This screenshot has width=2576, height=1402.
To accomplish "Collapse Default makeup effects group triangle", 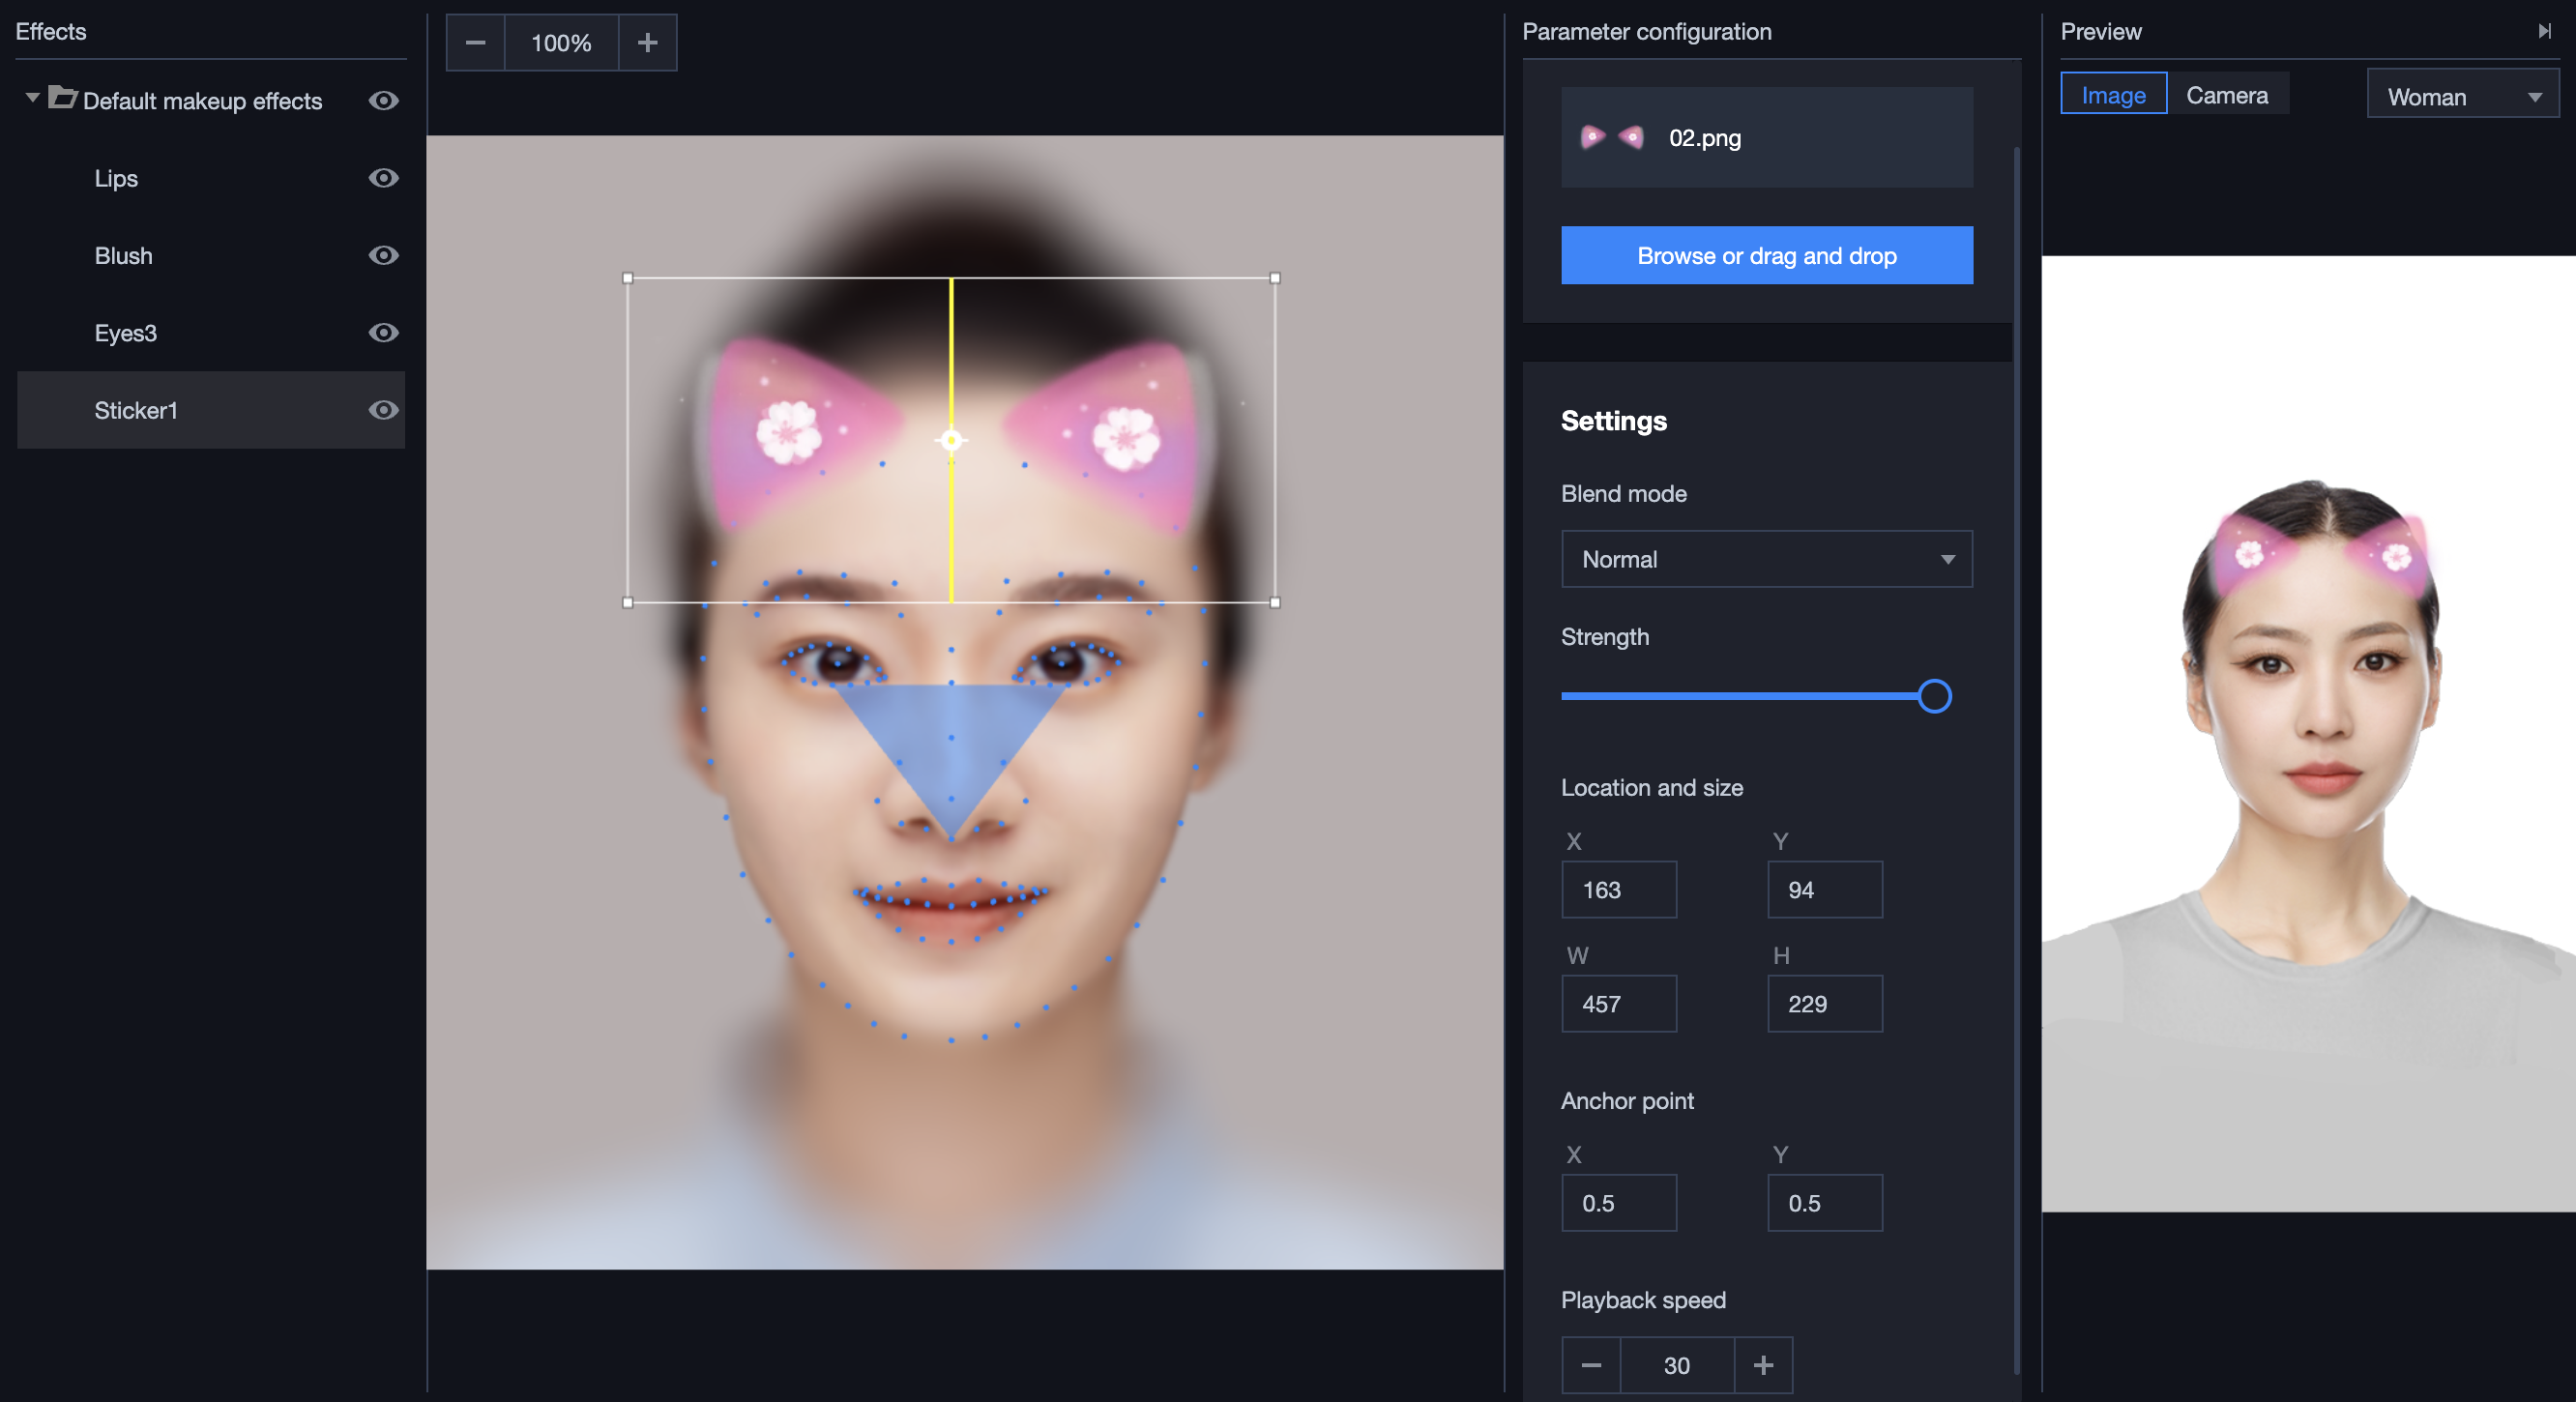I will click(x=32, y=98).
